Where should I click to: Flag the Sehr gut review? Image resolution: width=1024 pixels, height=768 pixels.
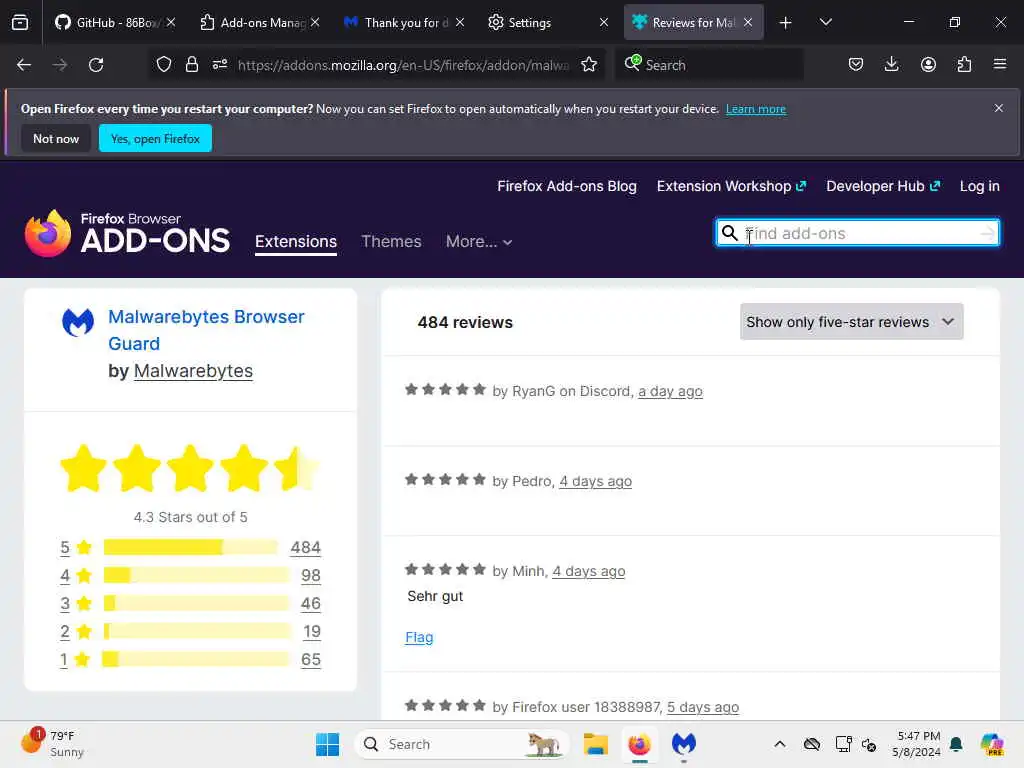pos(419,637)
